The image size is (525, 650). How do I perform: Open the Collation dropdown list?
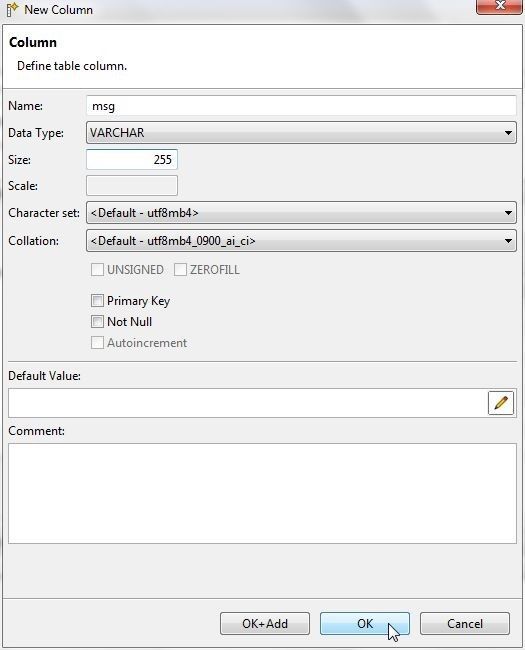tap(301, 241)
